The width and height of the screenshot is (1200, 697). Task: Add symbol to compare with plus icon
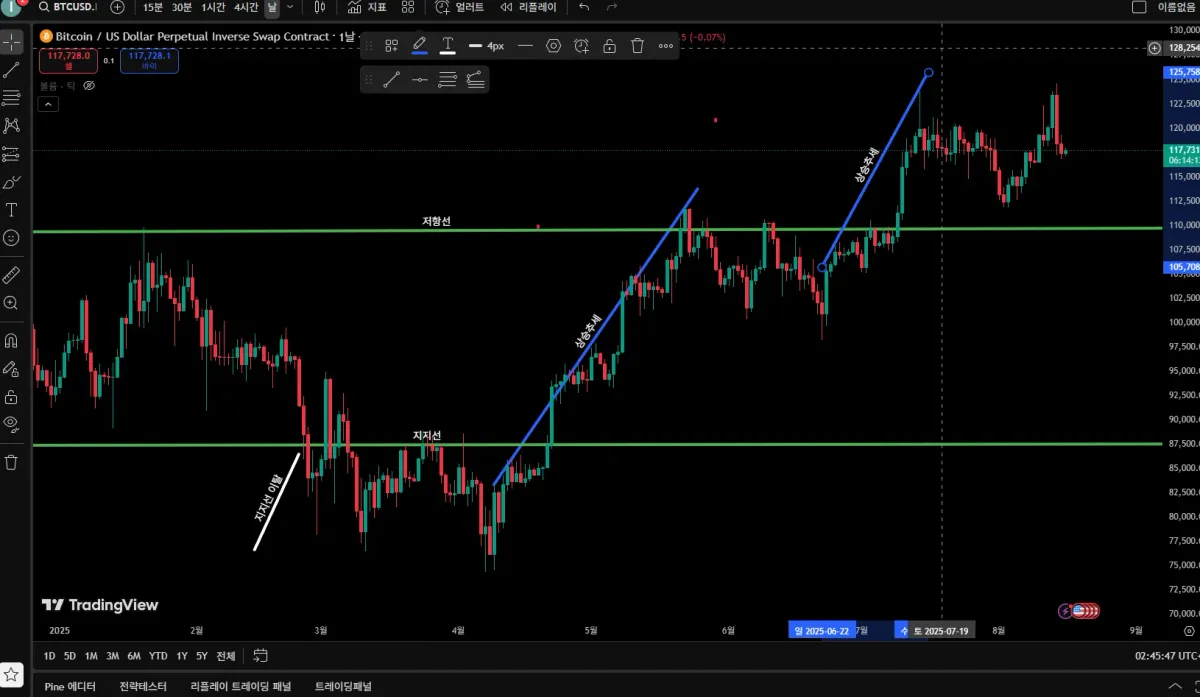118,7
